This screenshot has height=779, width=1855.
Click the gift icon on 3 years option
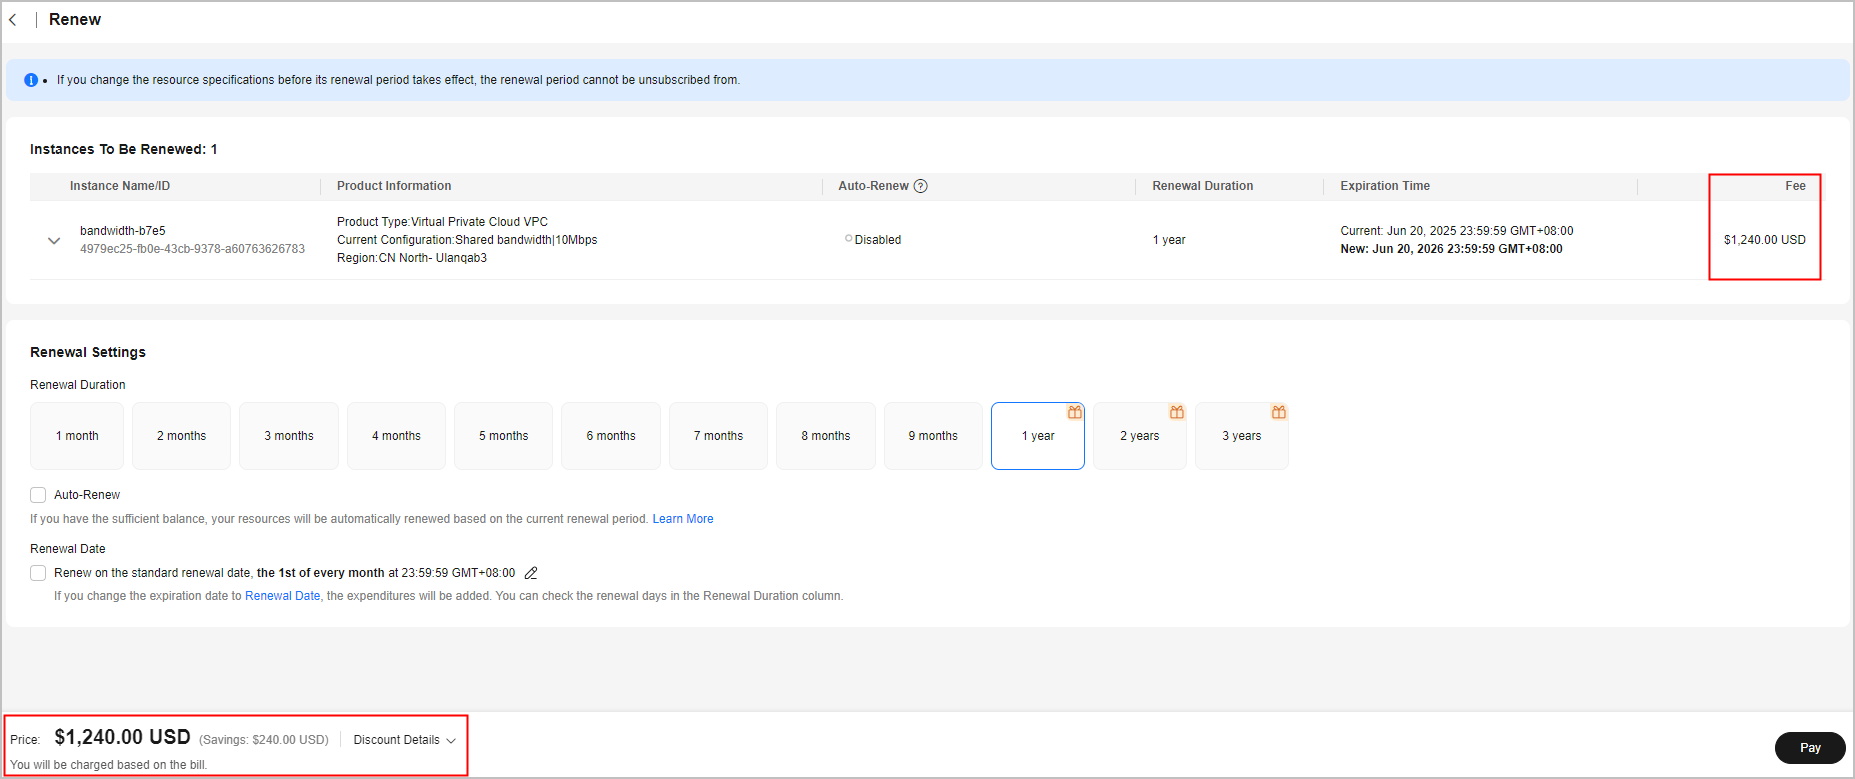[1278, 412]
